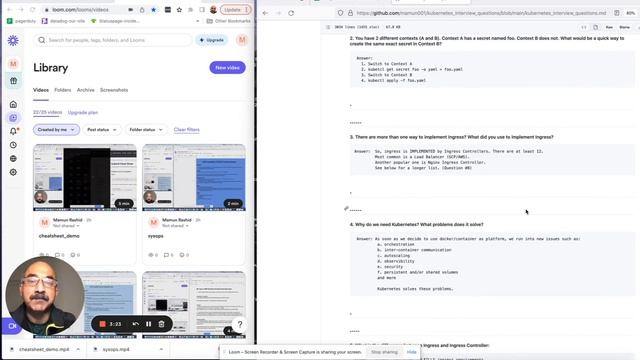The width and height of the screenshot is (640, 360).
Task: Switch to the Screenshots tab
Action: pos(114,90)
